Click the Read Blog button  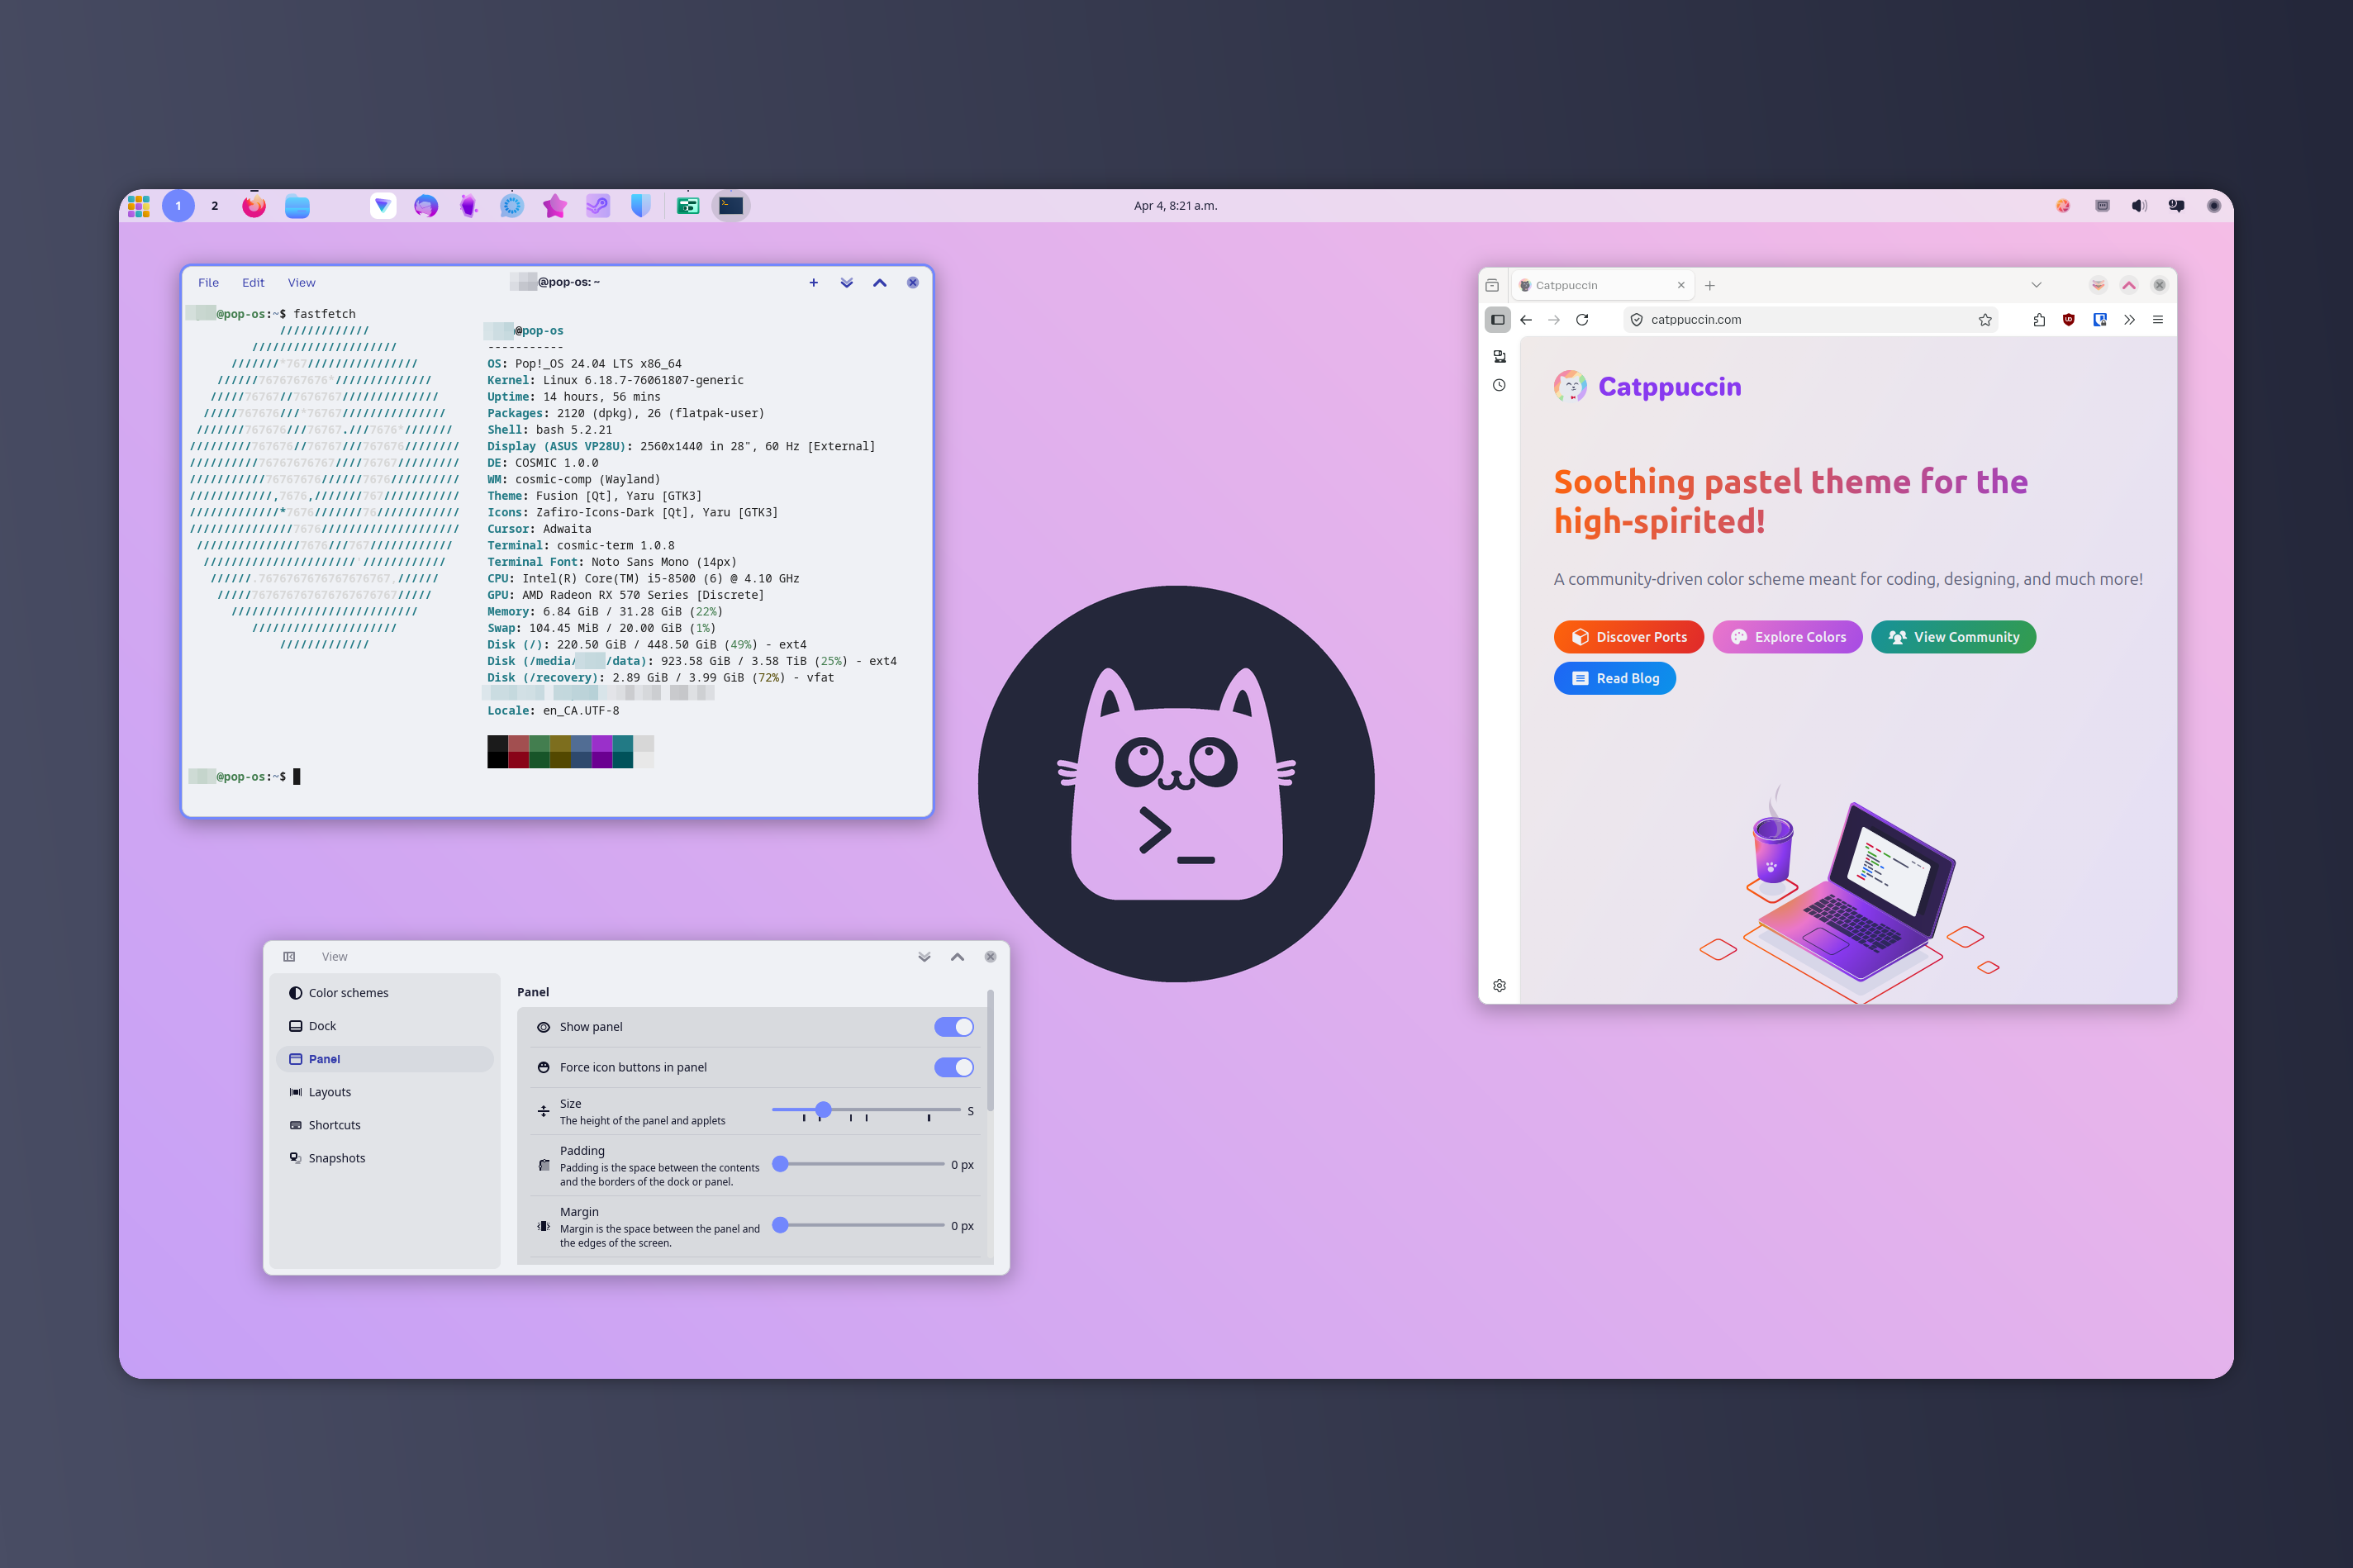click(1614, 678)
